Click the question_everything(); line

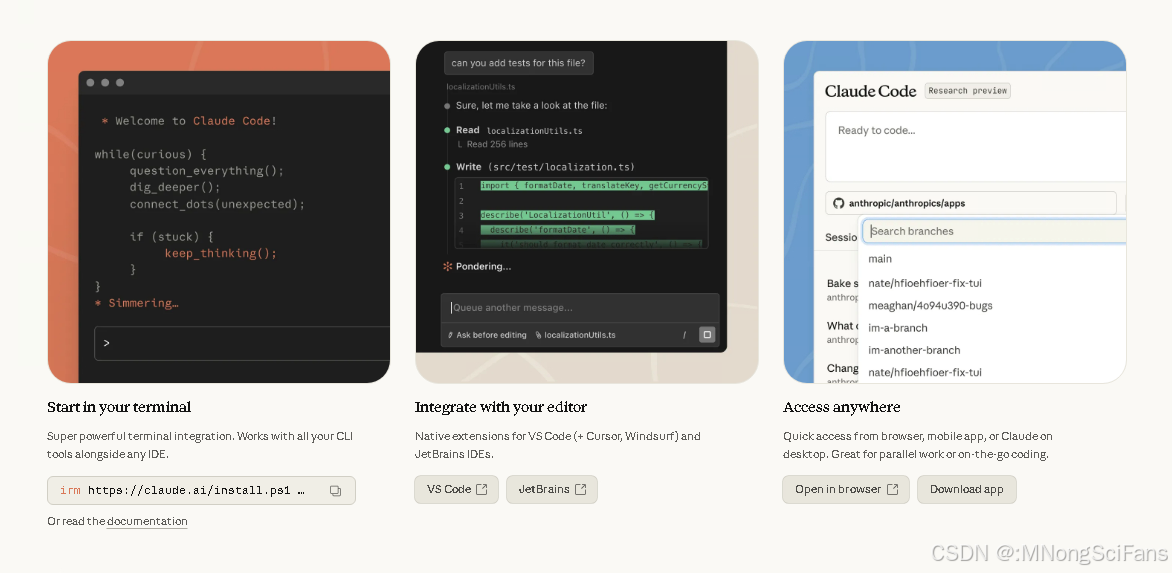click(207, 171)
